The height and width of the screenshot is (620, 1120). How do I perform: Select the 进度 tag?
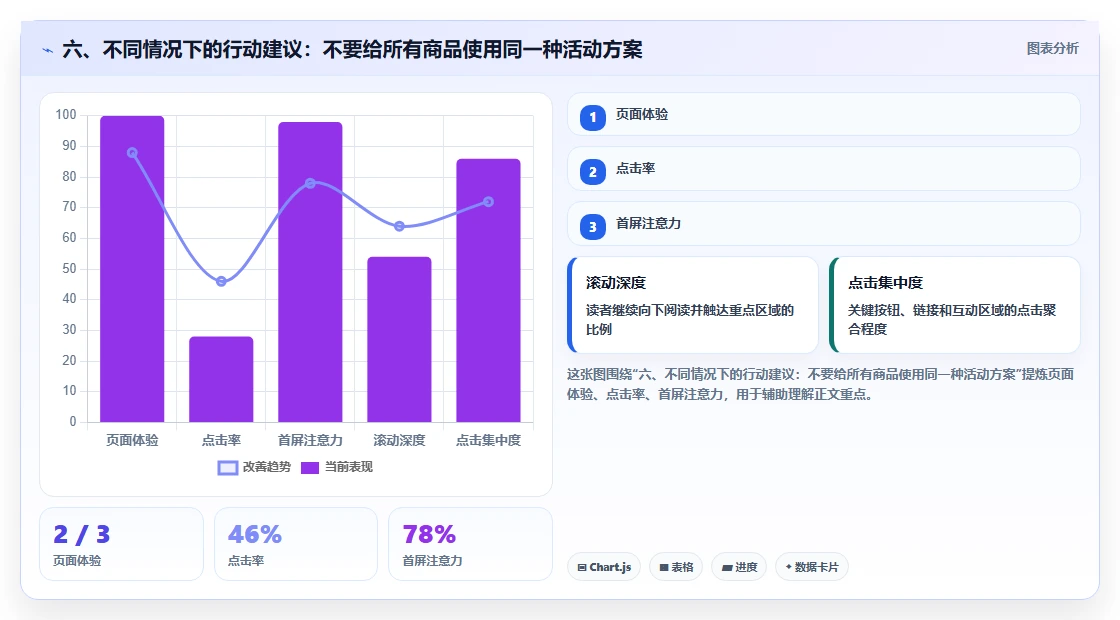coord(739,567)
